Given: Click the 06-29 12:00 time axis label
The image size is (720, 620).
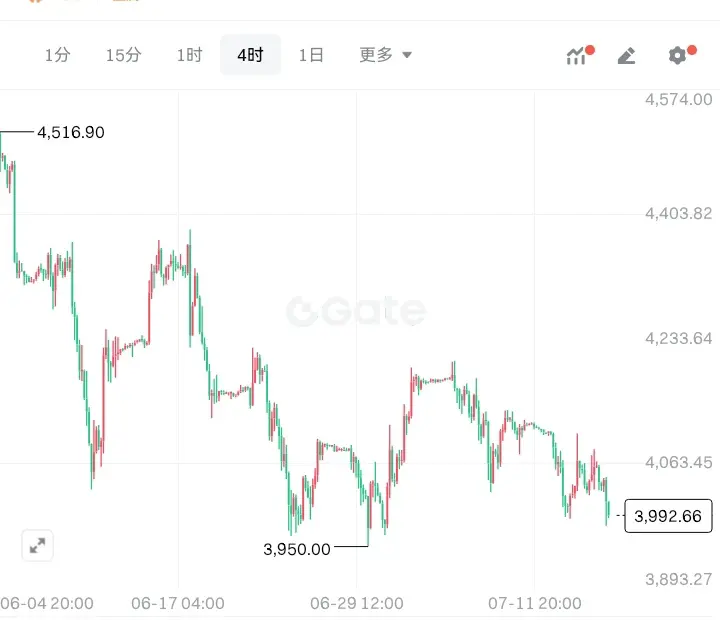Looking at the screenshot, I should (357, 603).
